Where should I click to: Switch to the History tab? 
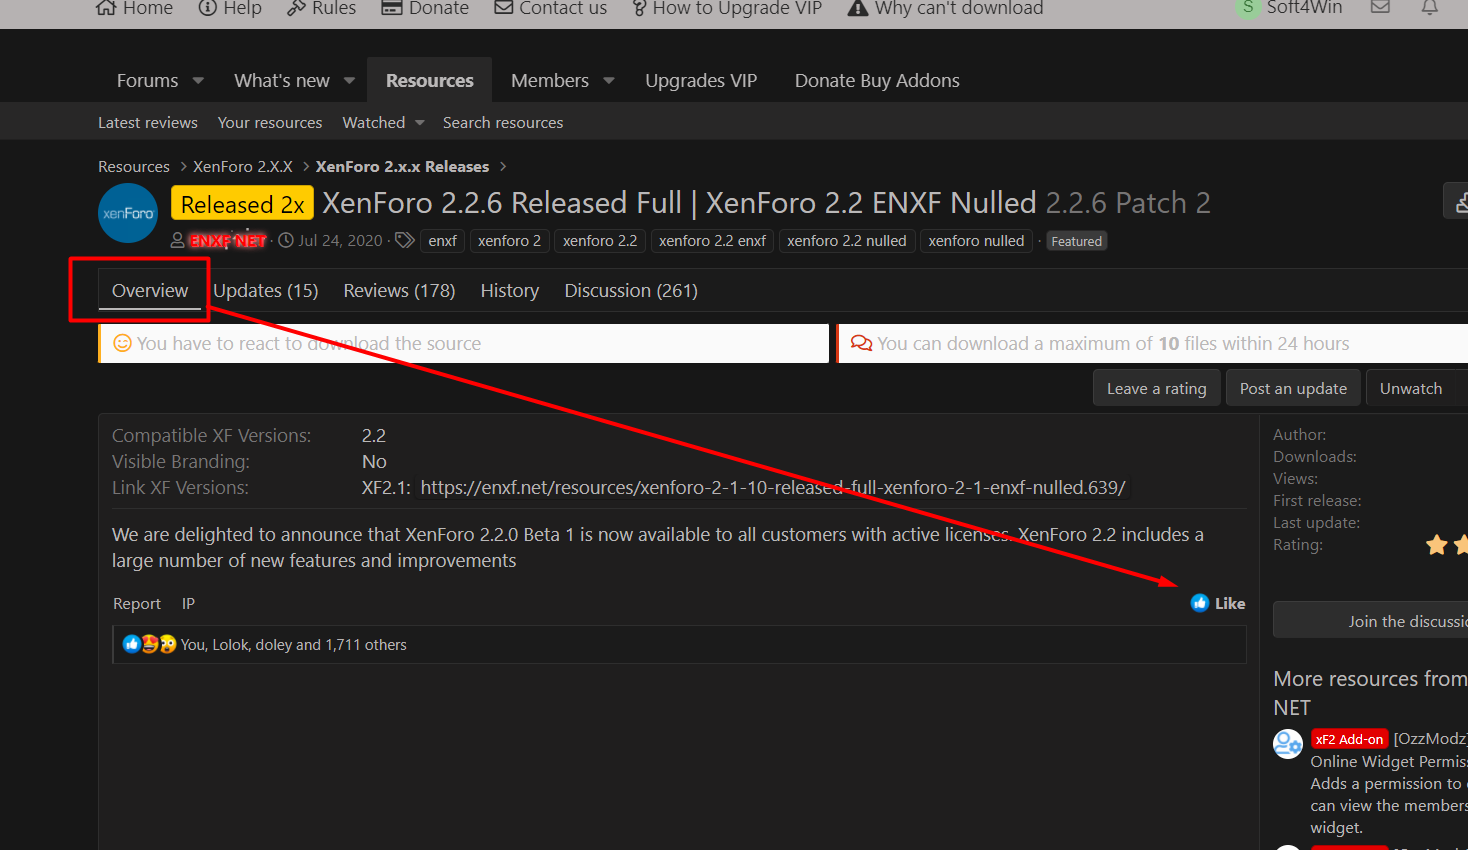point(510,290)
